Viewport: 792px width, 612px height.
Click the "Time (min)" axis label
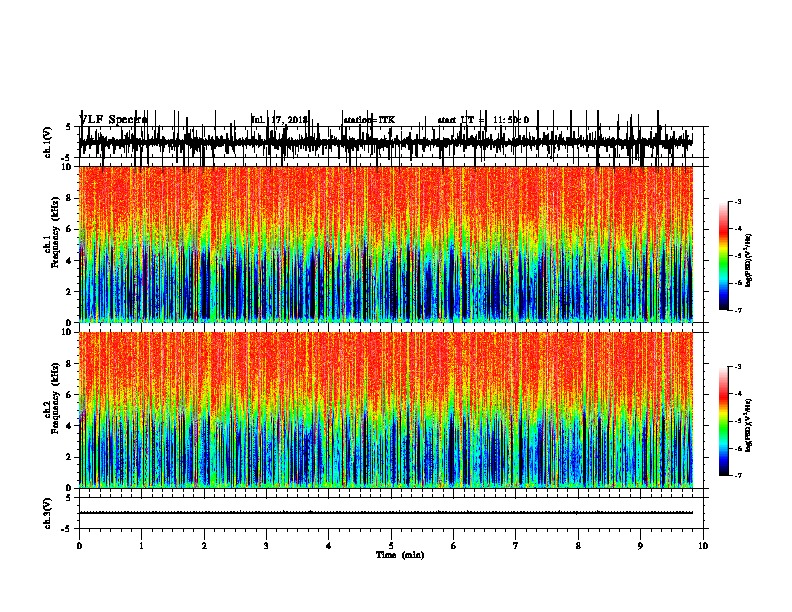[400, 555]
